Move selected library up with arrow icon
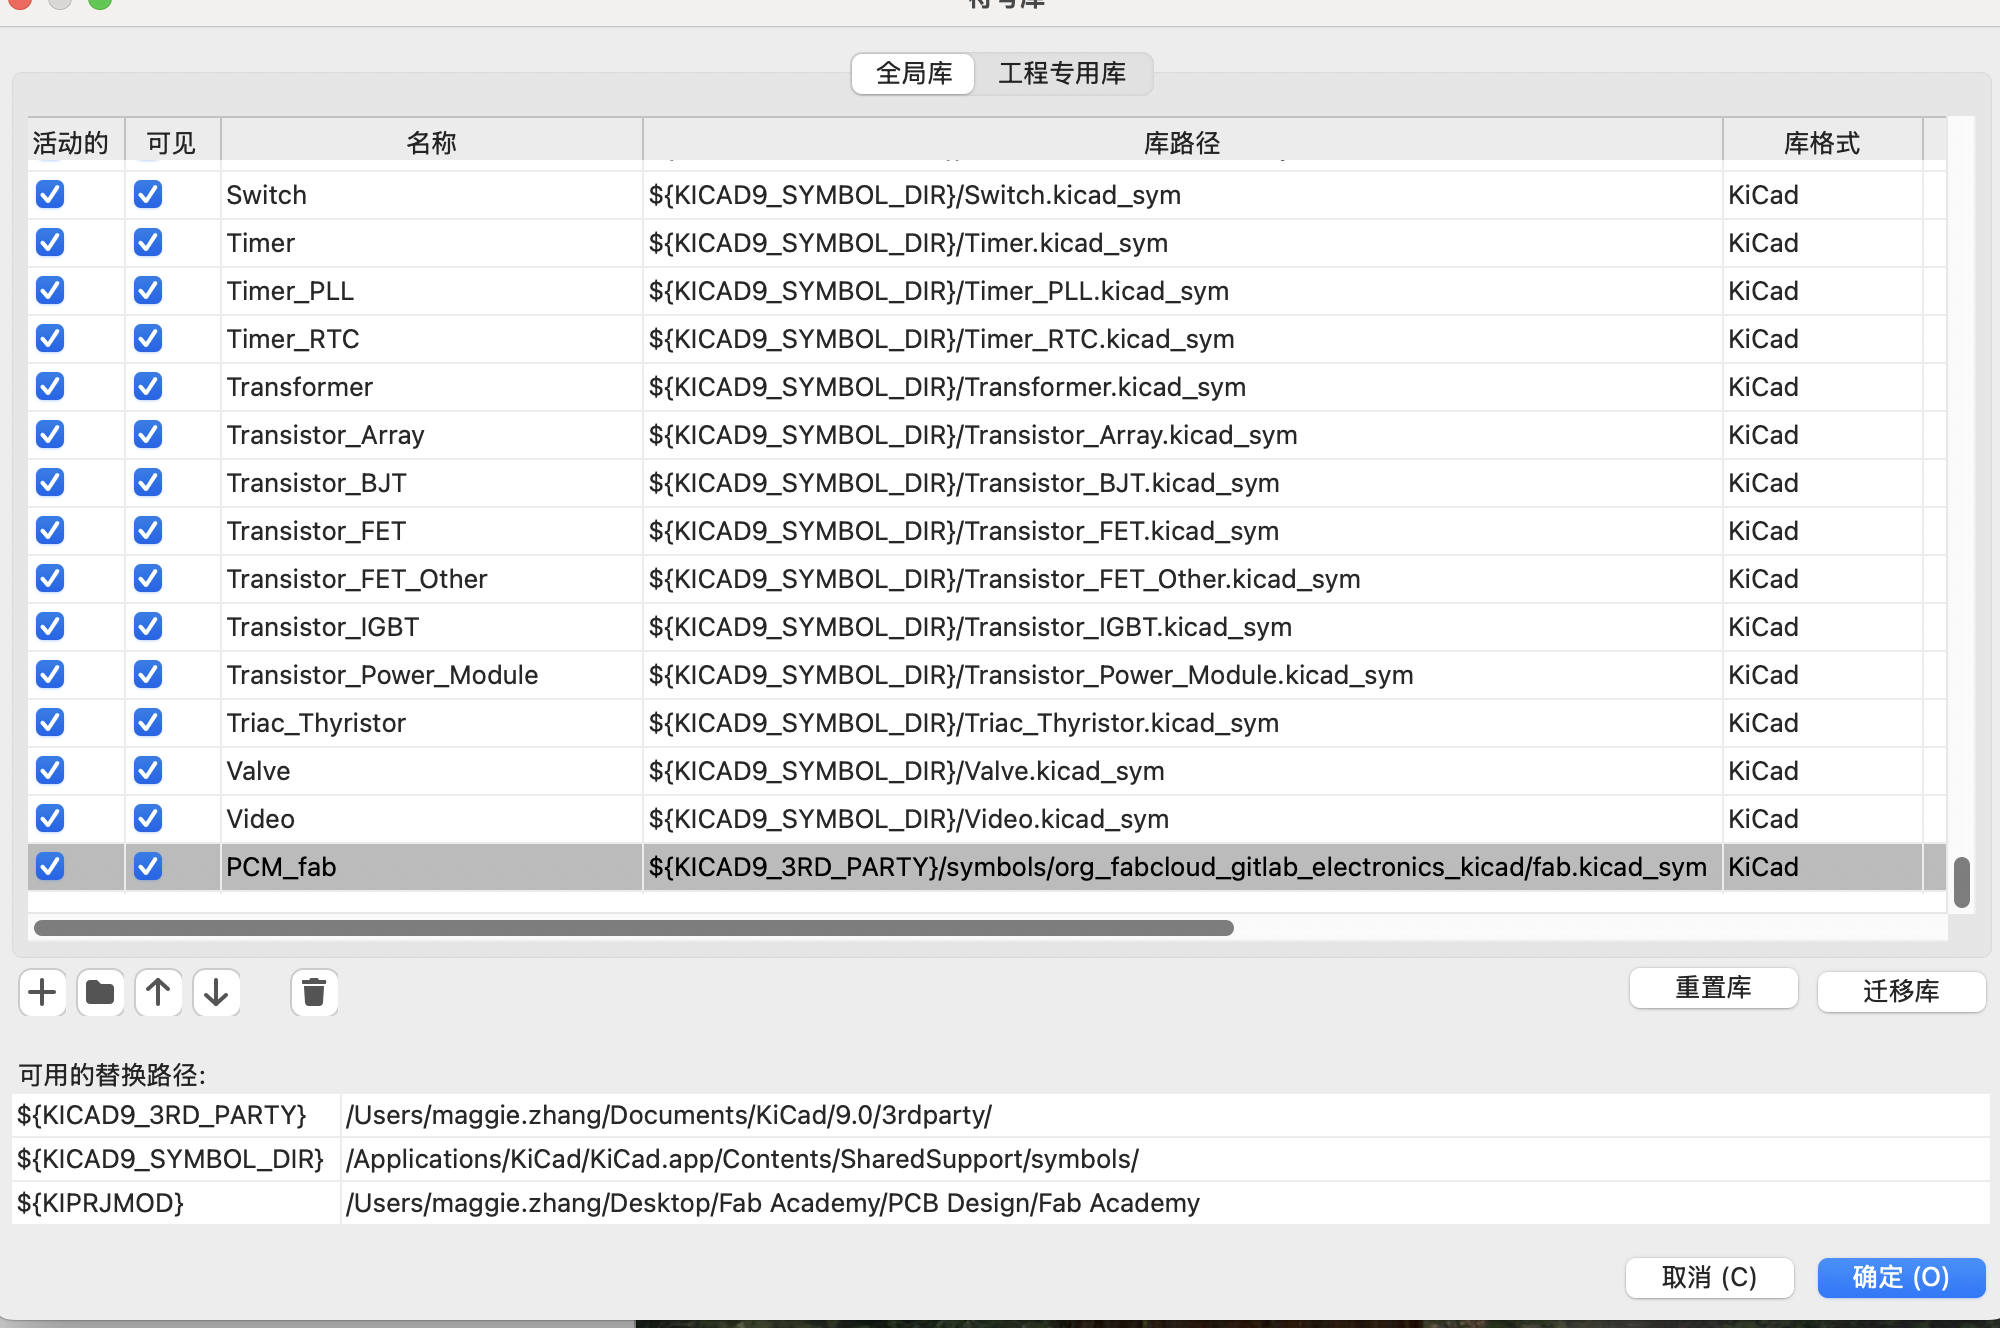The image size is (2000, 1328). point(158,993)
